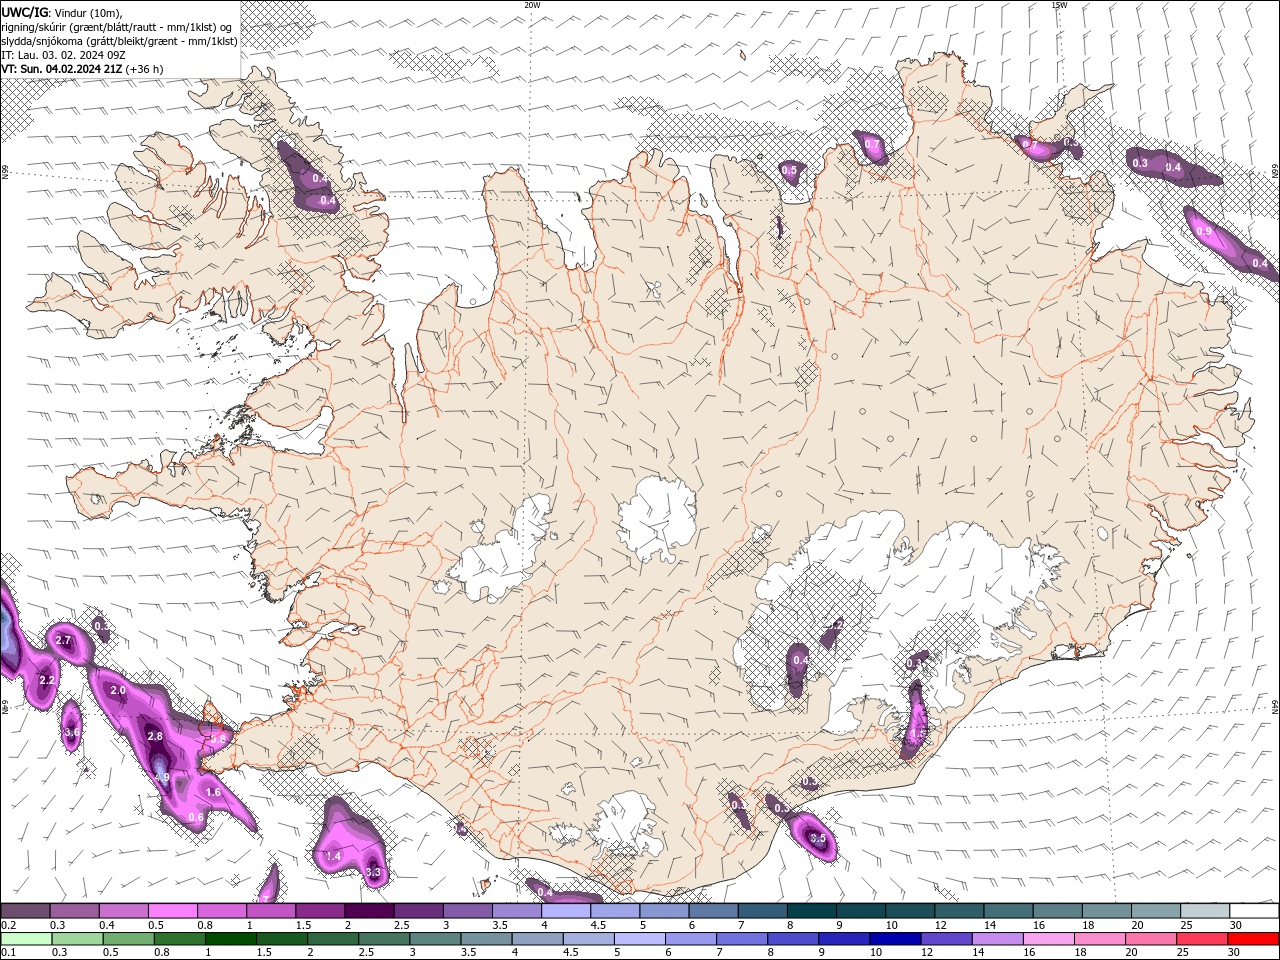Click the 20W longitude label
The height and width of the screenshot is (960, 1280).
pyautogui.click(x=532, y=5)
